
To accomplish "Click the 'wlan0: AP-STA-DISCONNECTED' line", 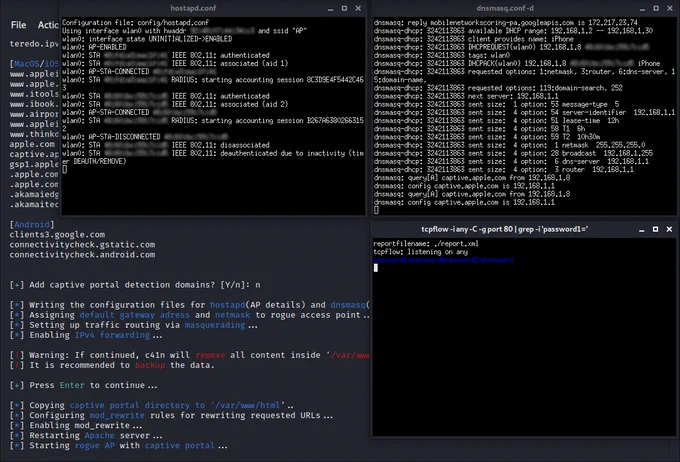I will point(145,137).
